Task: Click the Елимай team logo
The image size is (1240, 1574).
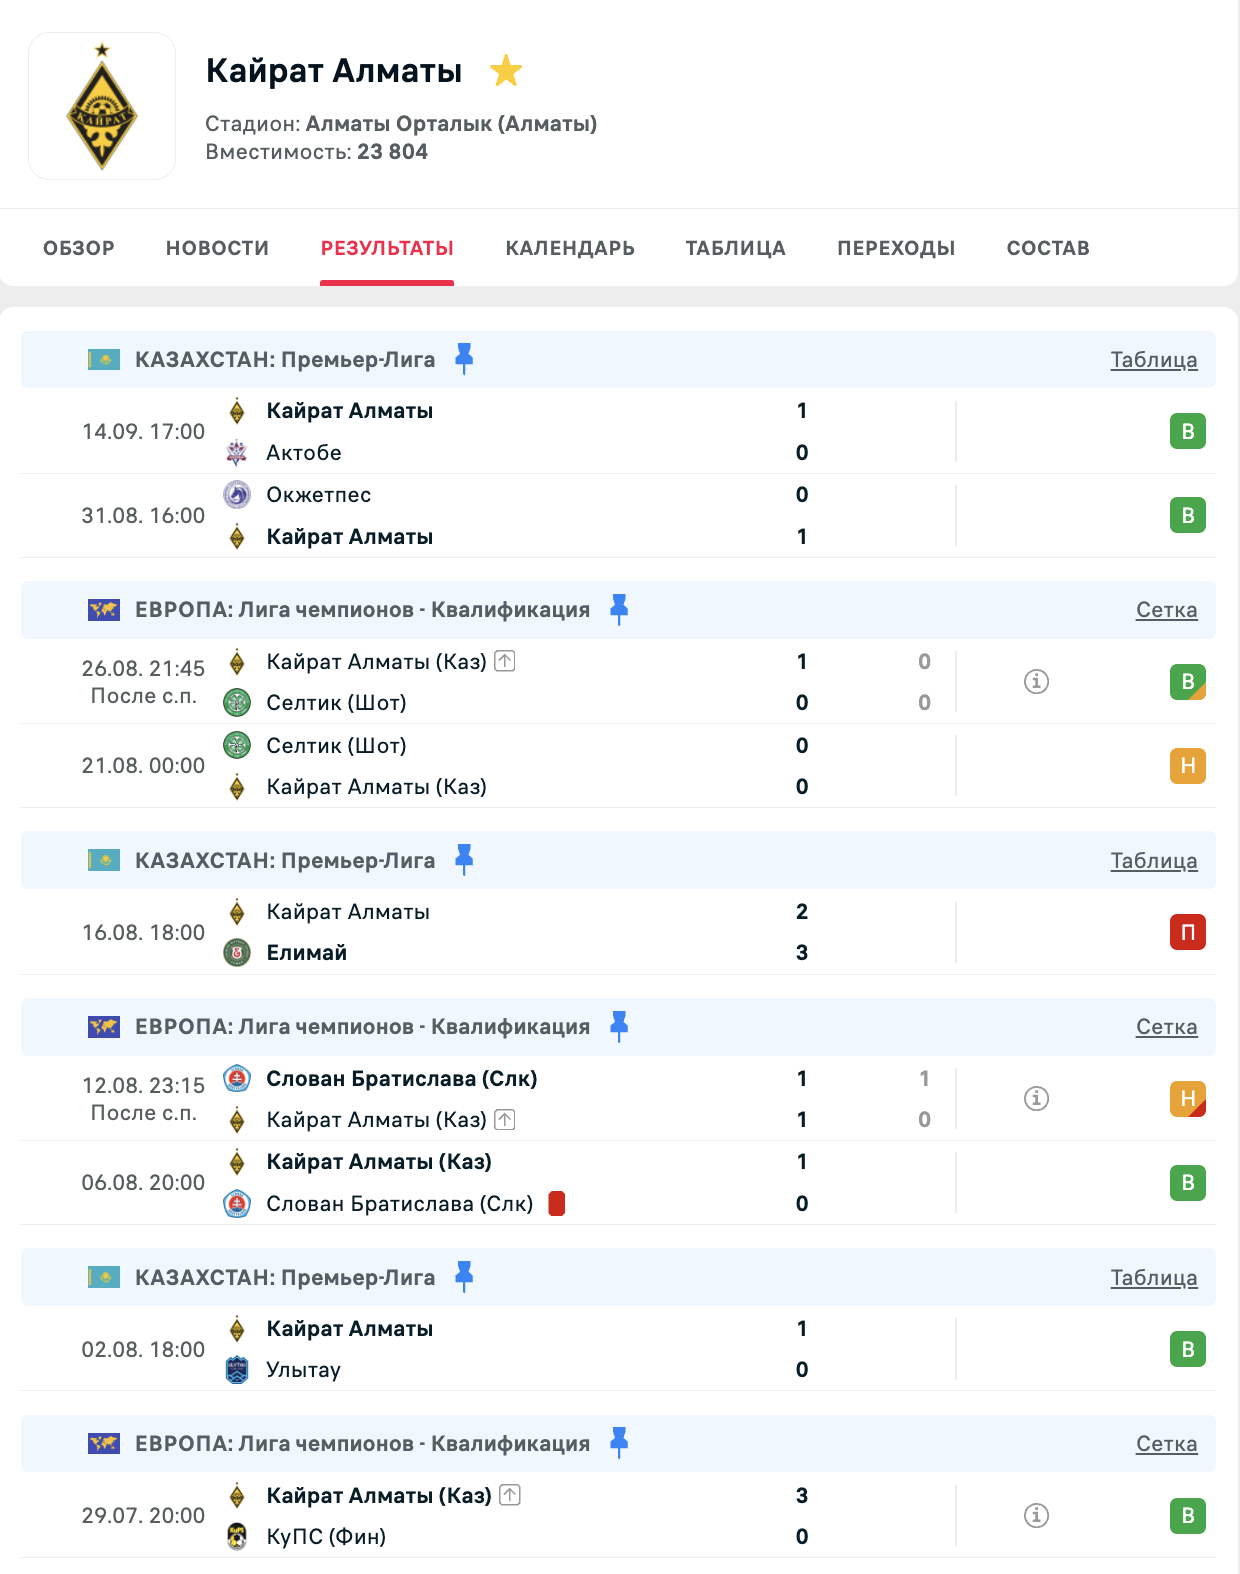Action: pyautogui.click(x=237, y=953)
